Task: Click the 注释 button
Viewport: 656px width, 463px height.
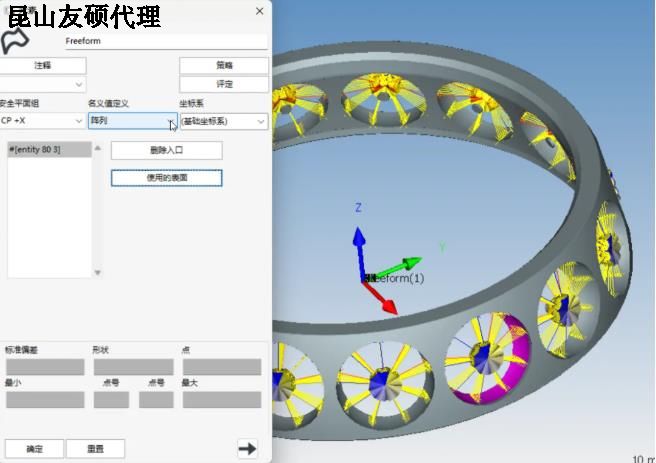Action: (x=42, y=65)
